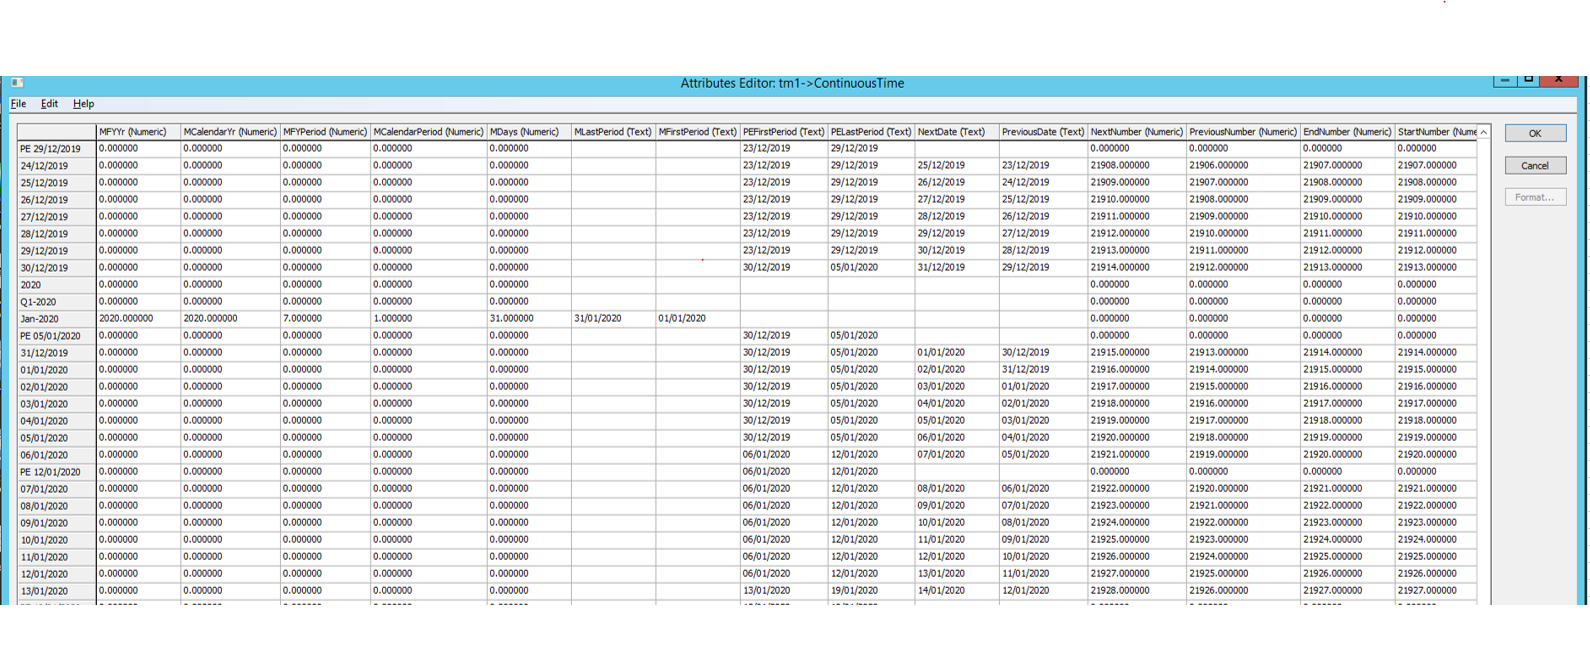
Task: Click the PELastPeriod cell 19/01/2020
Action: point(871,590)
